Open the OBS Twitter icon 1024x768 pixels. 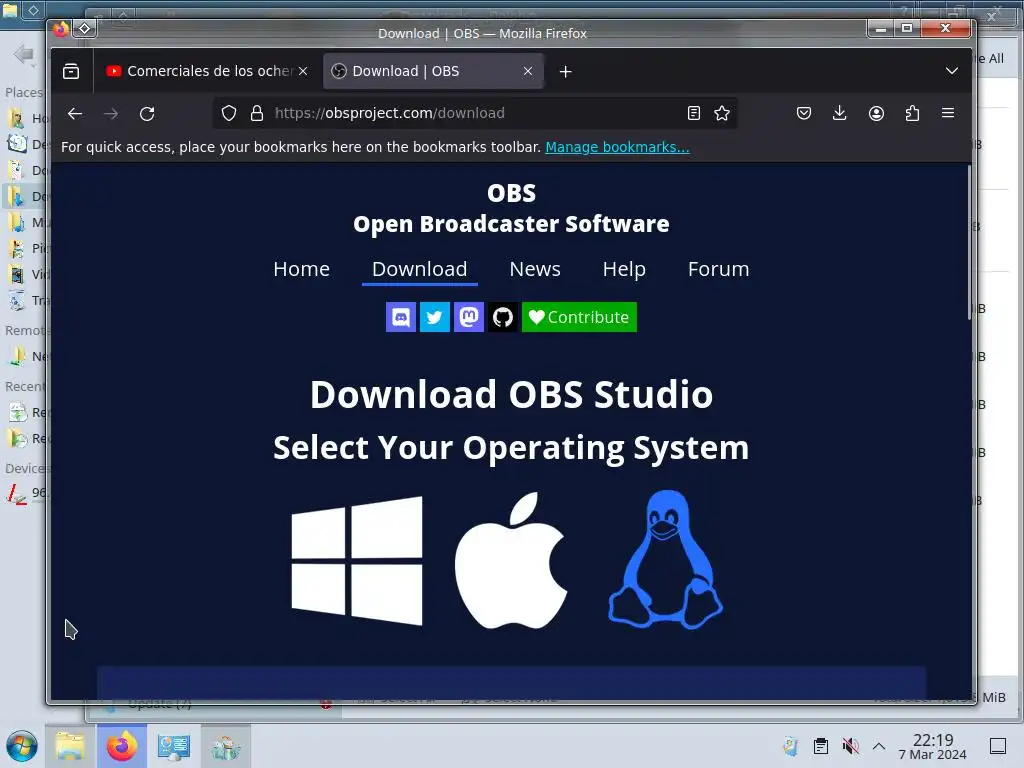[435, 317]
